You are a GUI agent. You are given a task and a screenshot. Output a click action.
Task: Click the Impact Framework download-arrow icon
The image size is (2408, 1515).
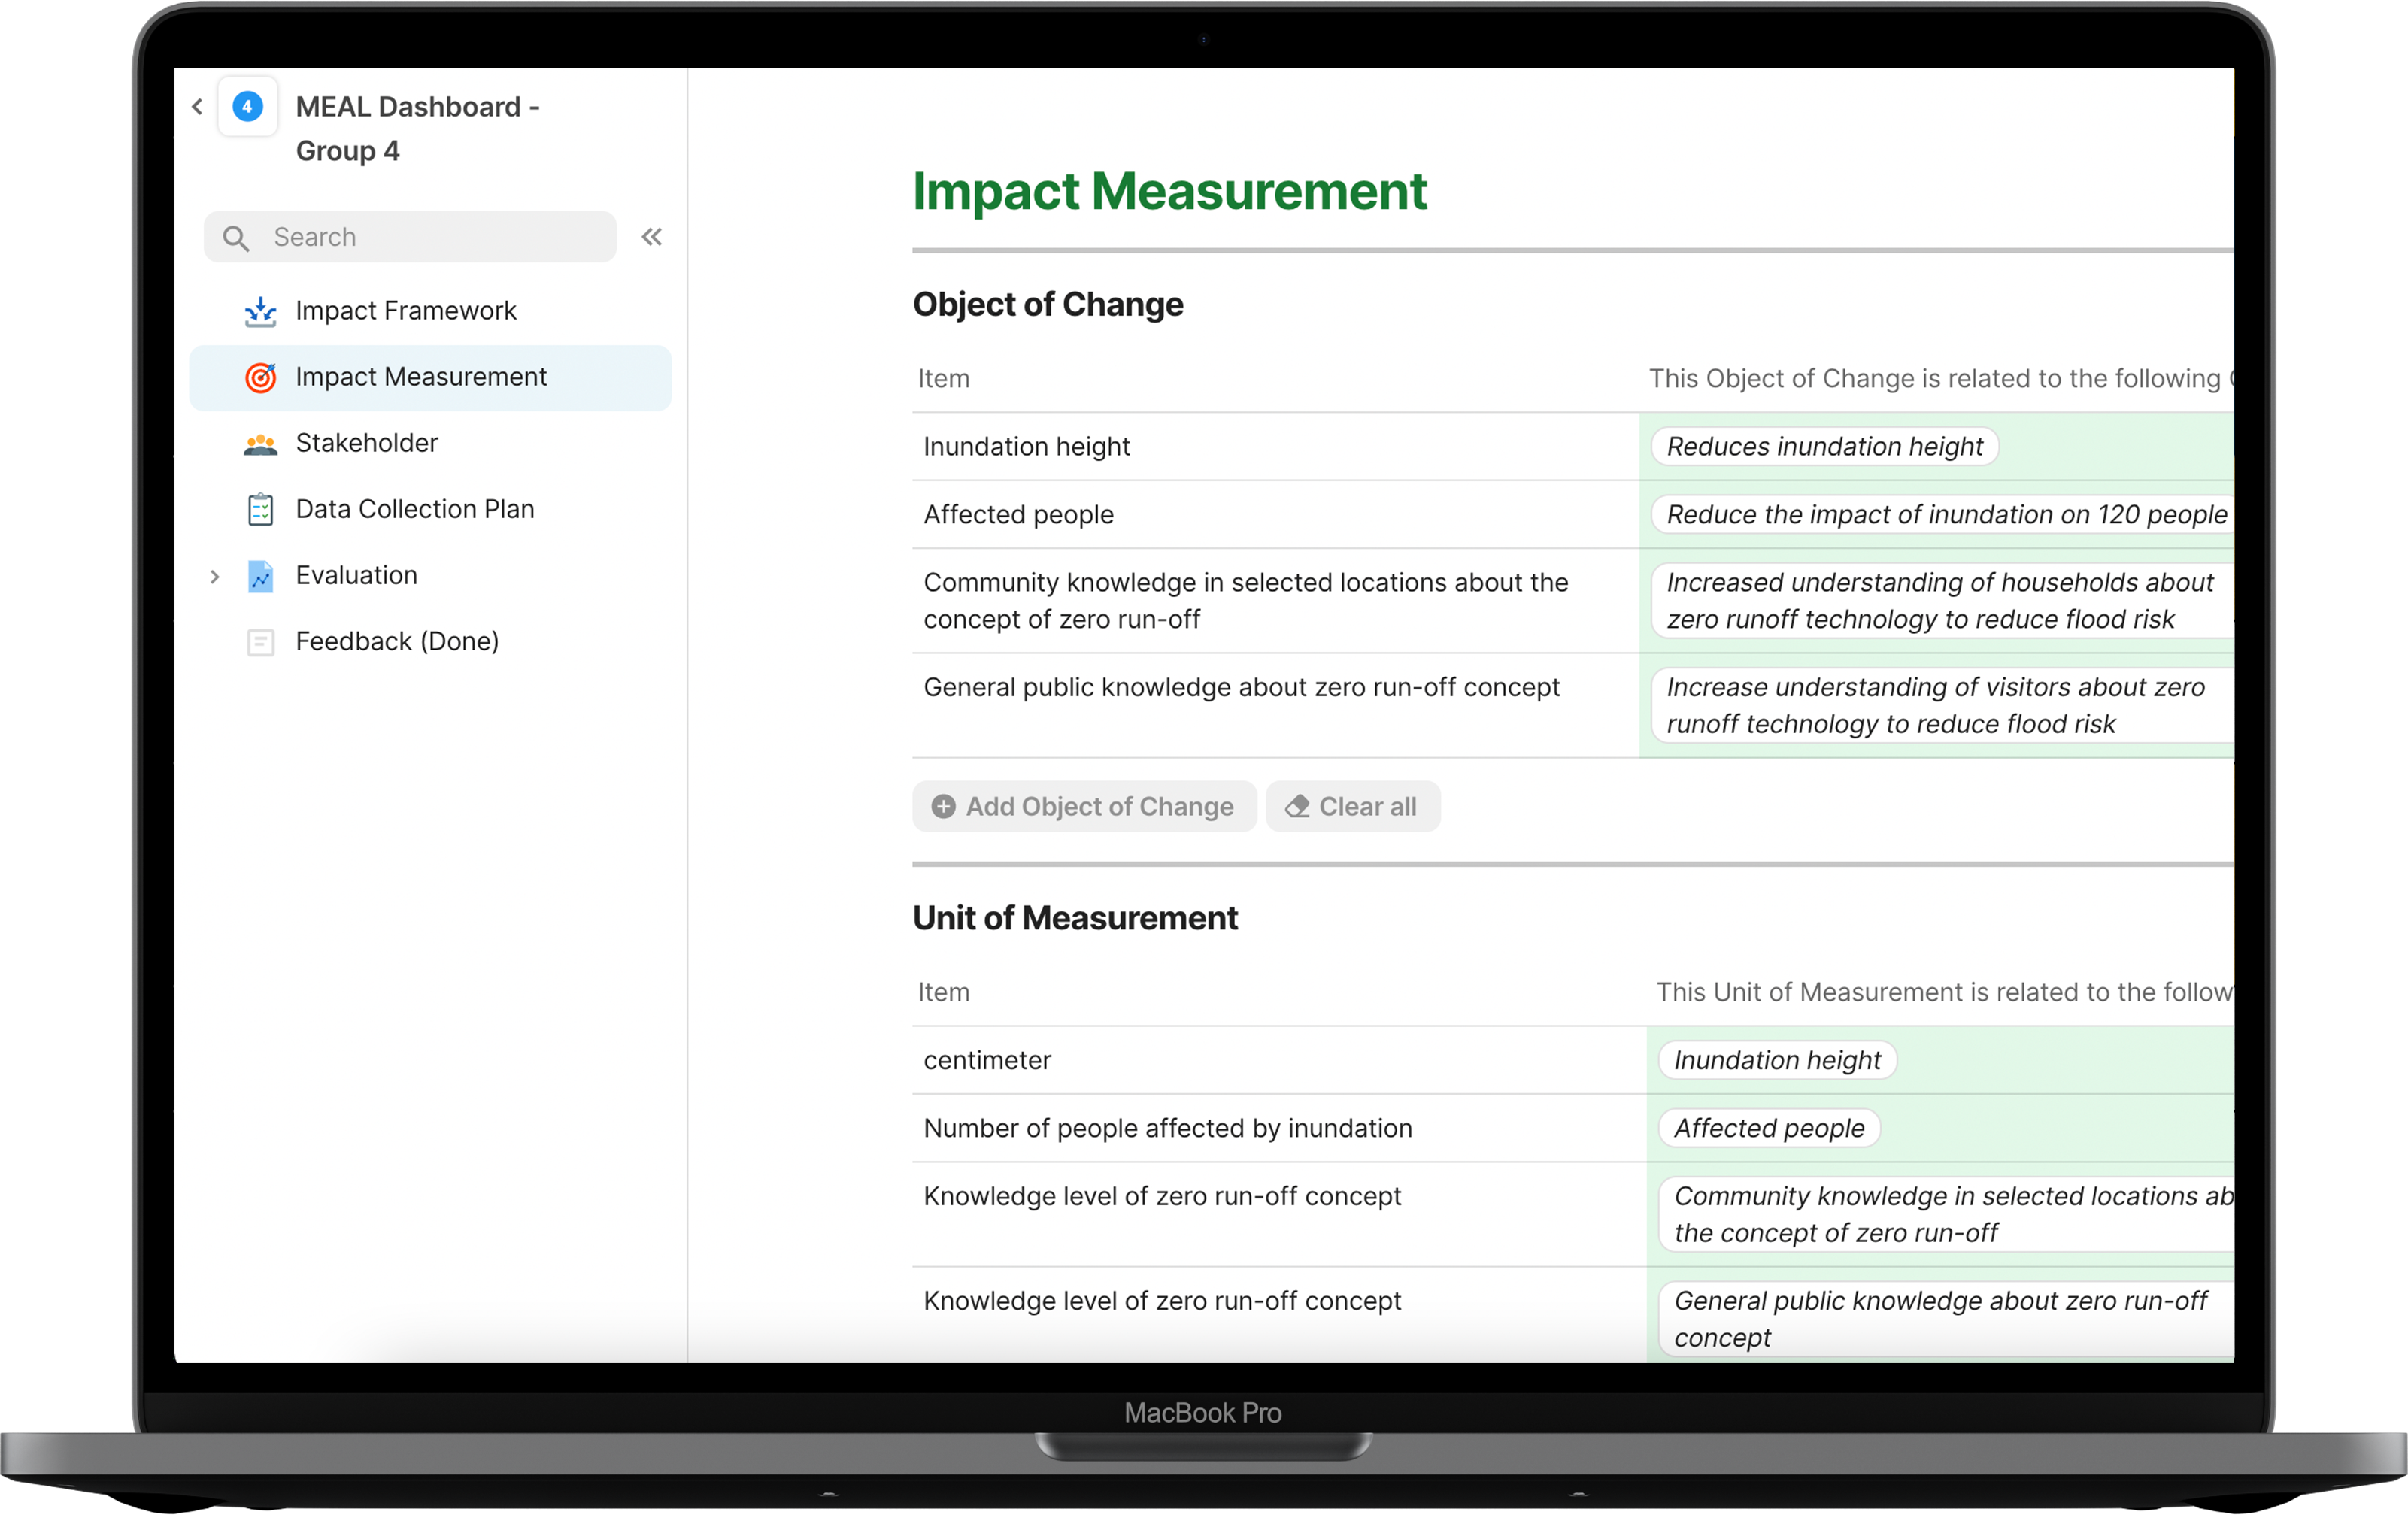(260, 311)
